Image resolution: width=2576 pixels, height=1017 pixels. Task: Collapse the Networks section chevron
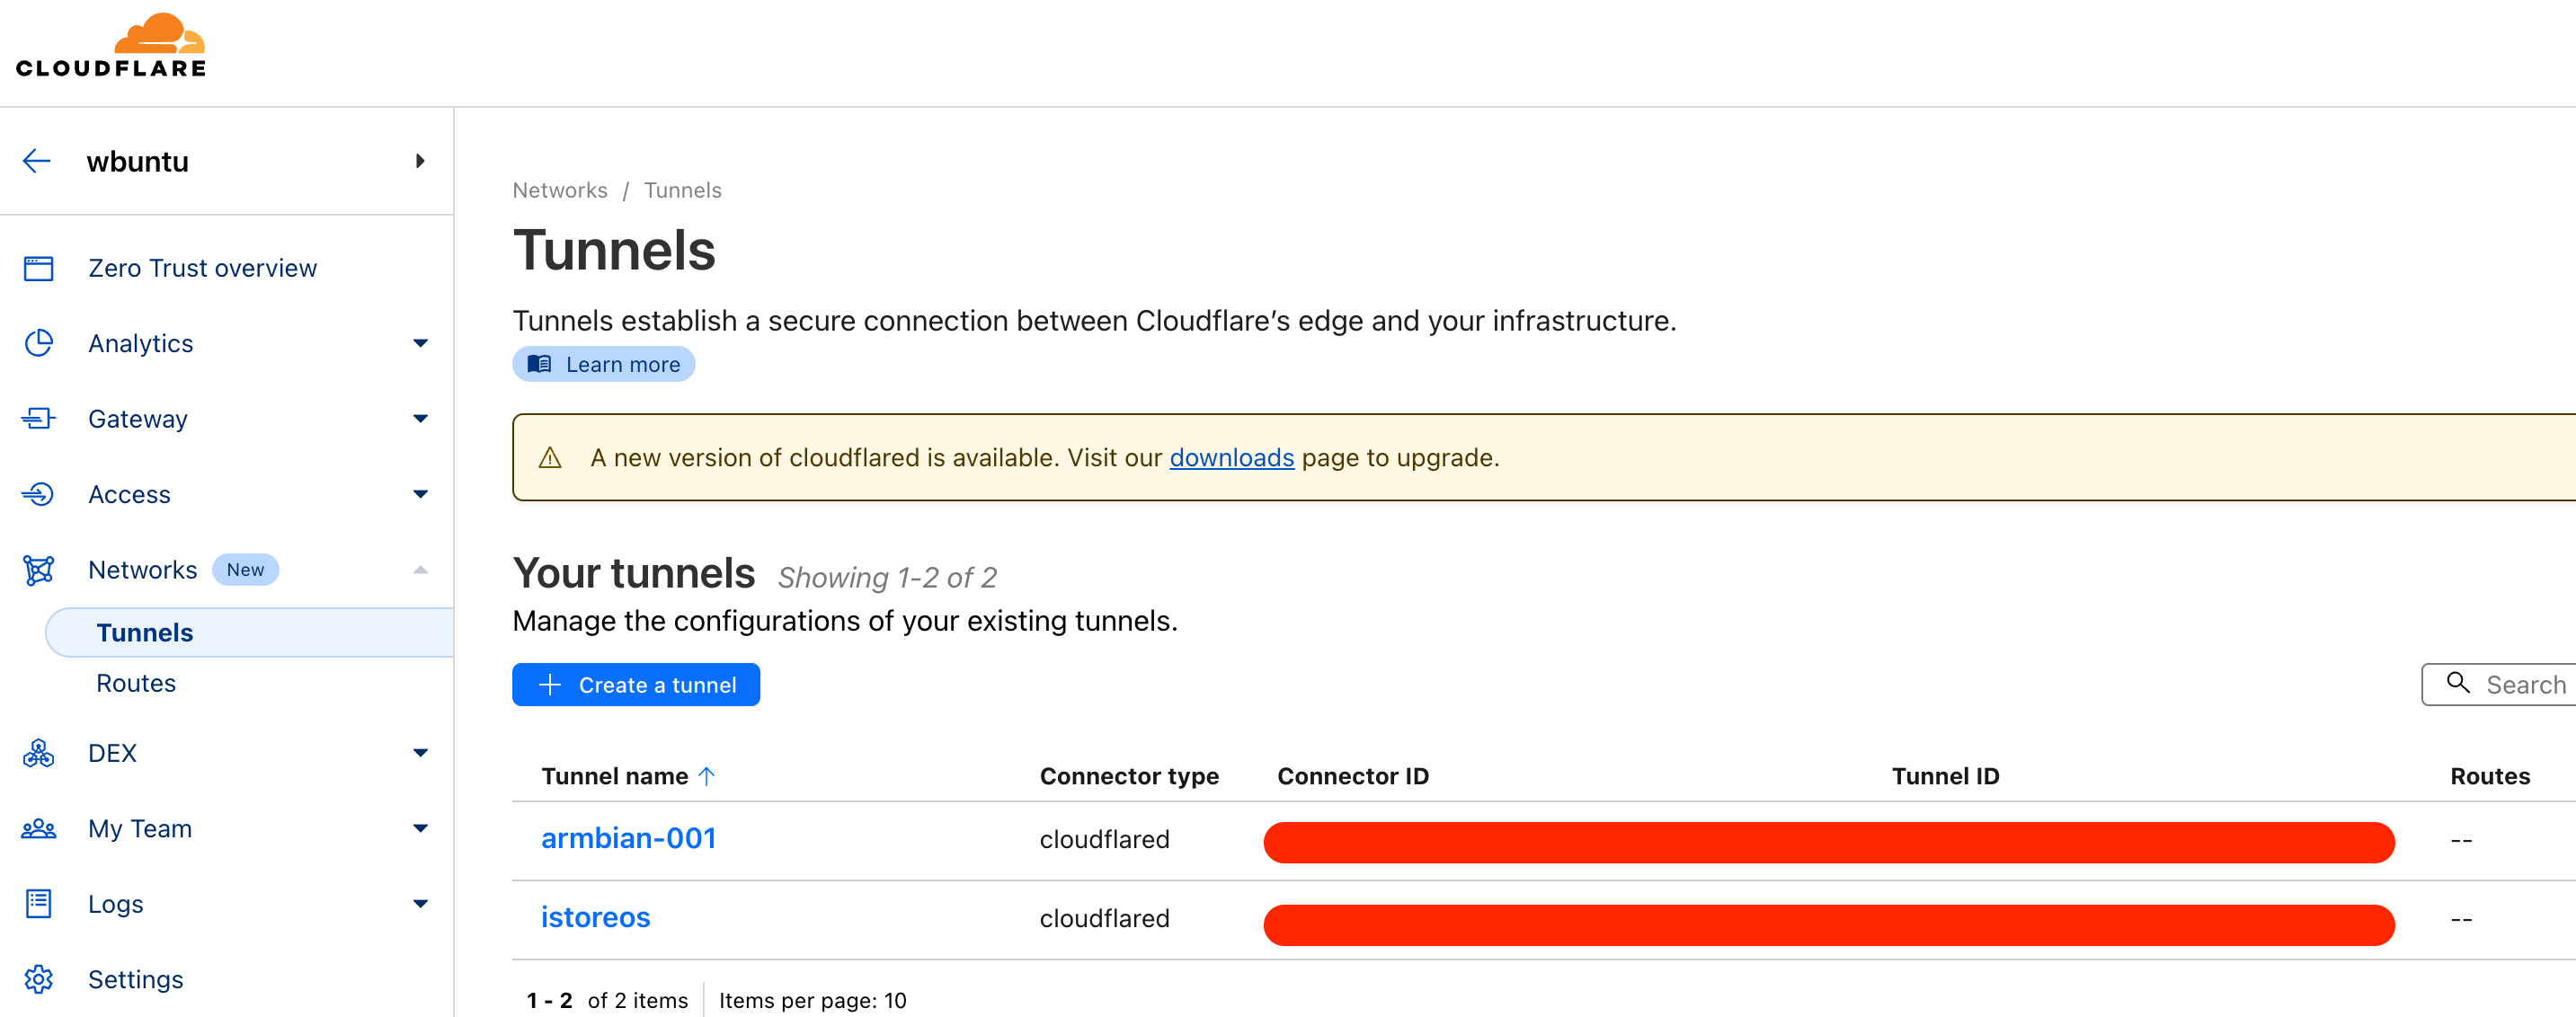point(420,570)
